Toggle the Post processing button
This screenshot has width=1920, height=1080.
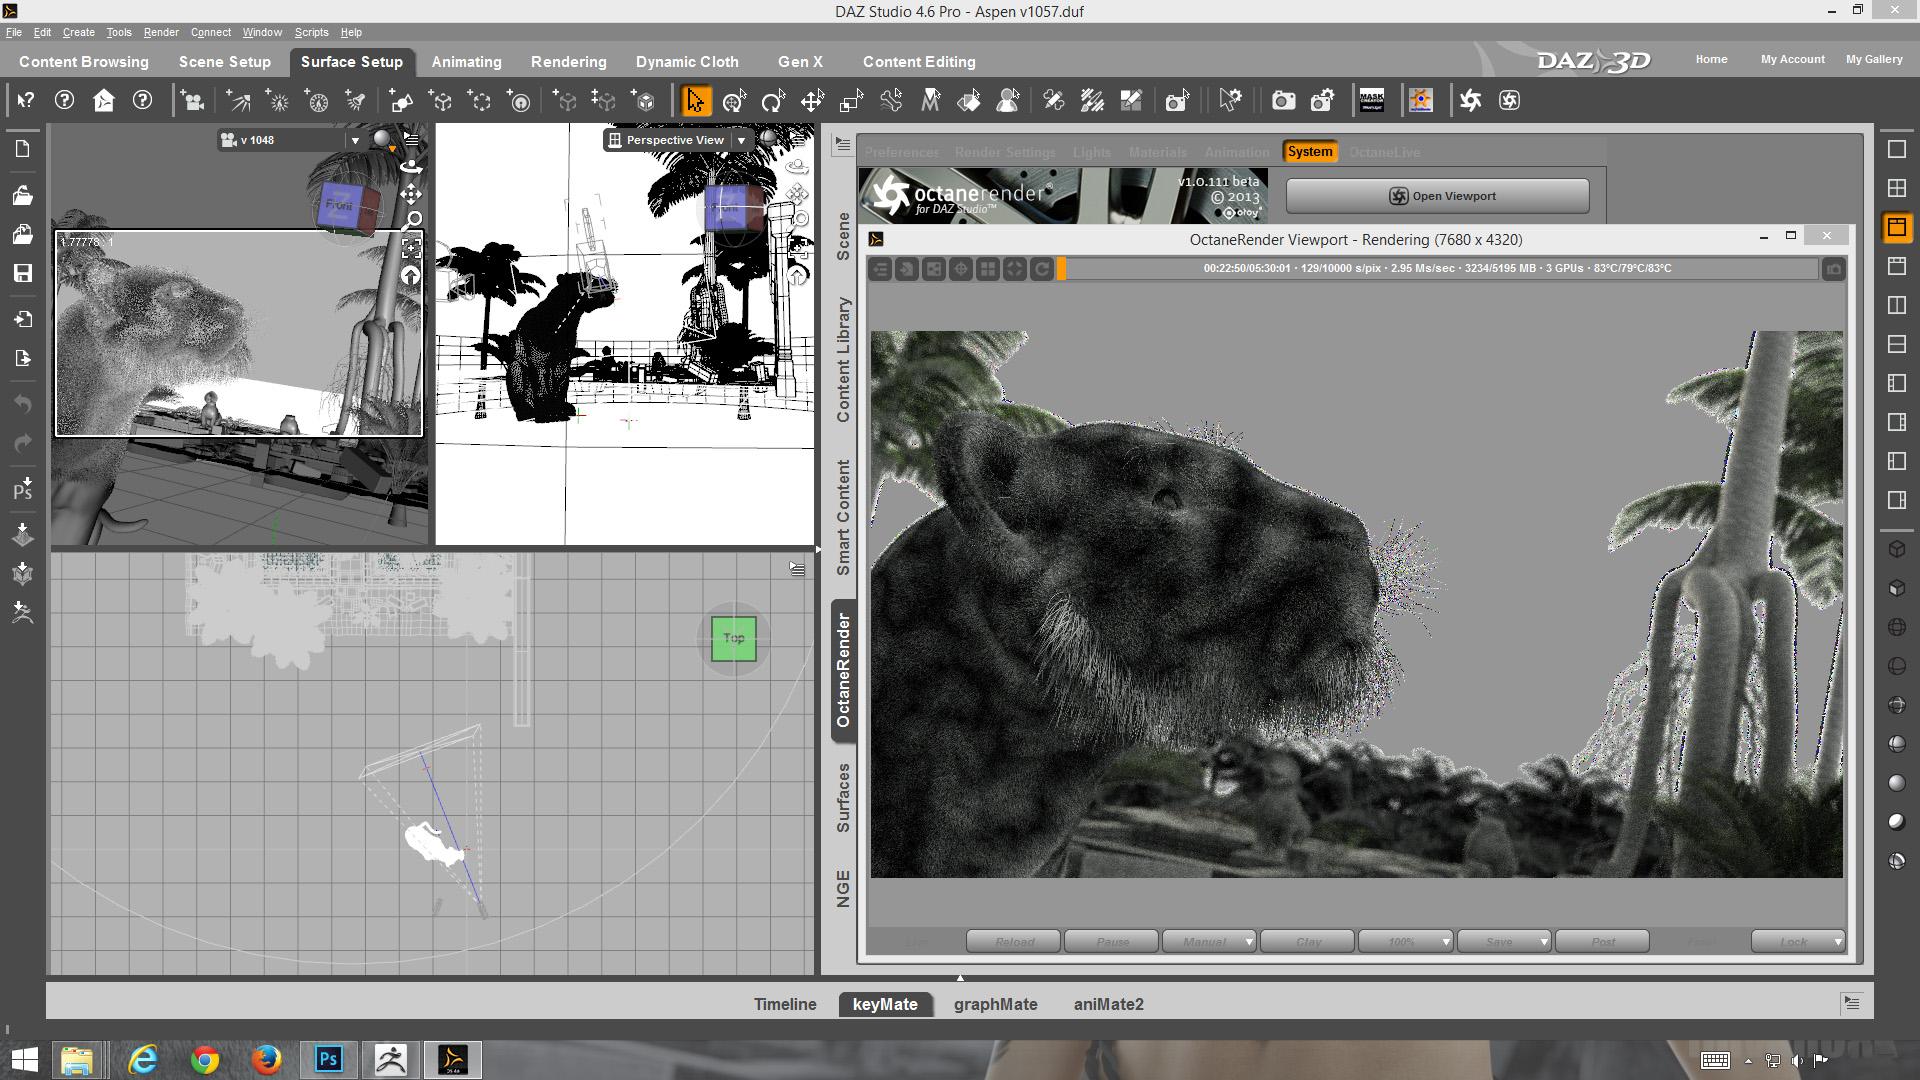[x=1602, y=942]
